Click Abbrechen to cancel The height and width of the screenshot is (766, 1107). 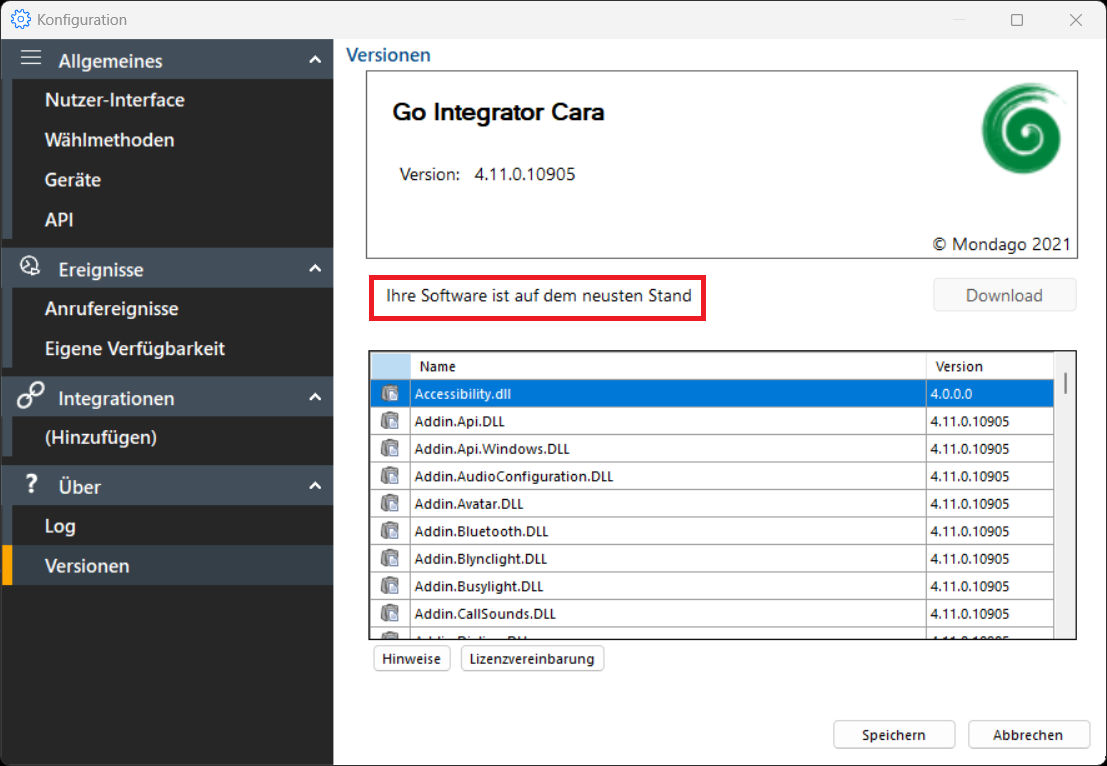coord(1027,735)
